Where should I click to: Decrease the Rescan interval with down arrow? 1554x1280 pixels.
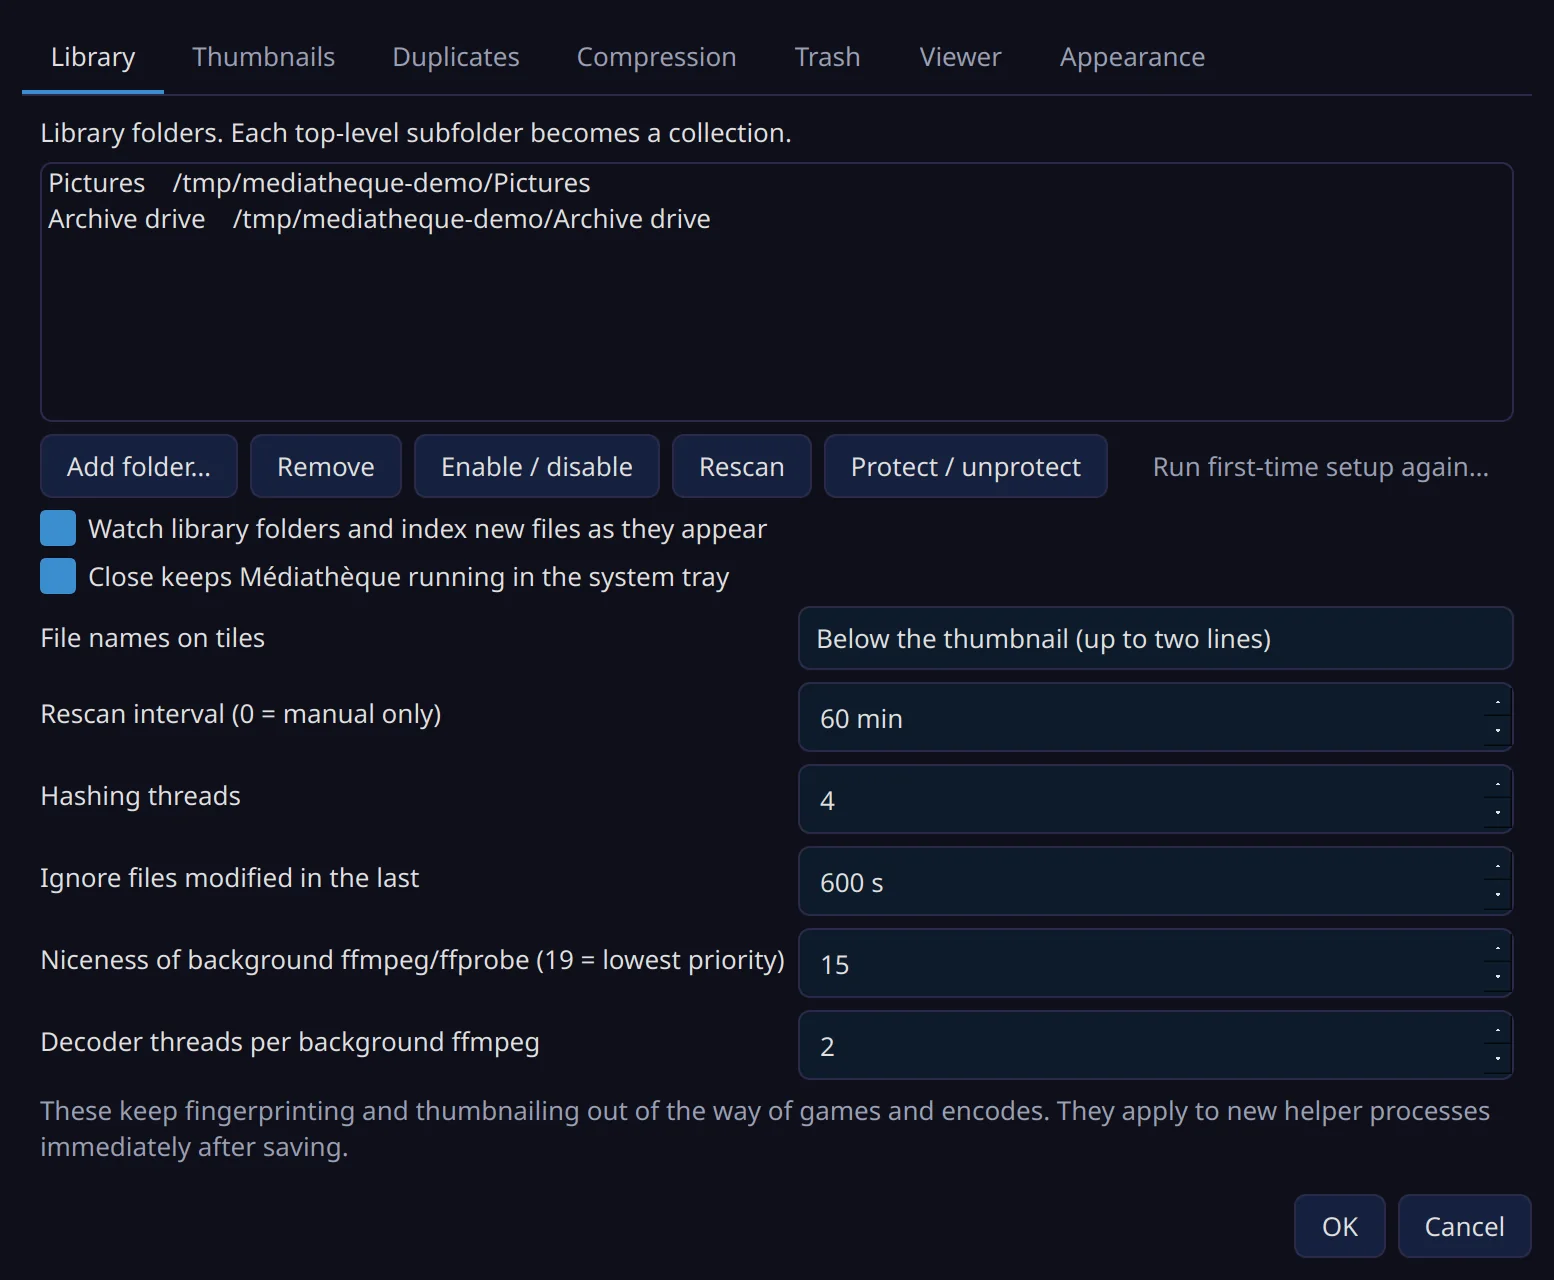coord(1498,732)
